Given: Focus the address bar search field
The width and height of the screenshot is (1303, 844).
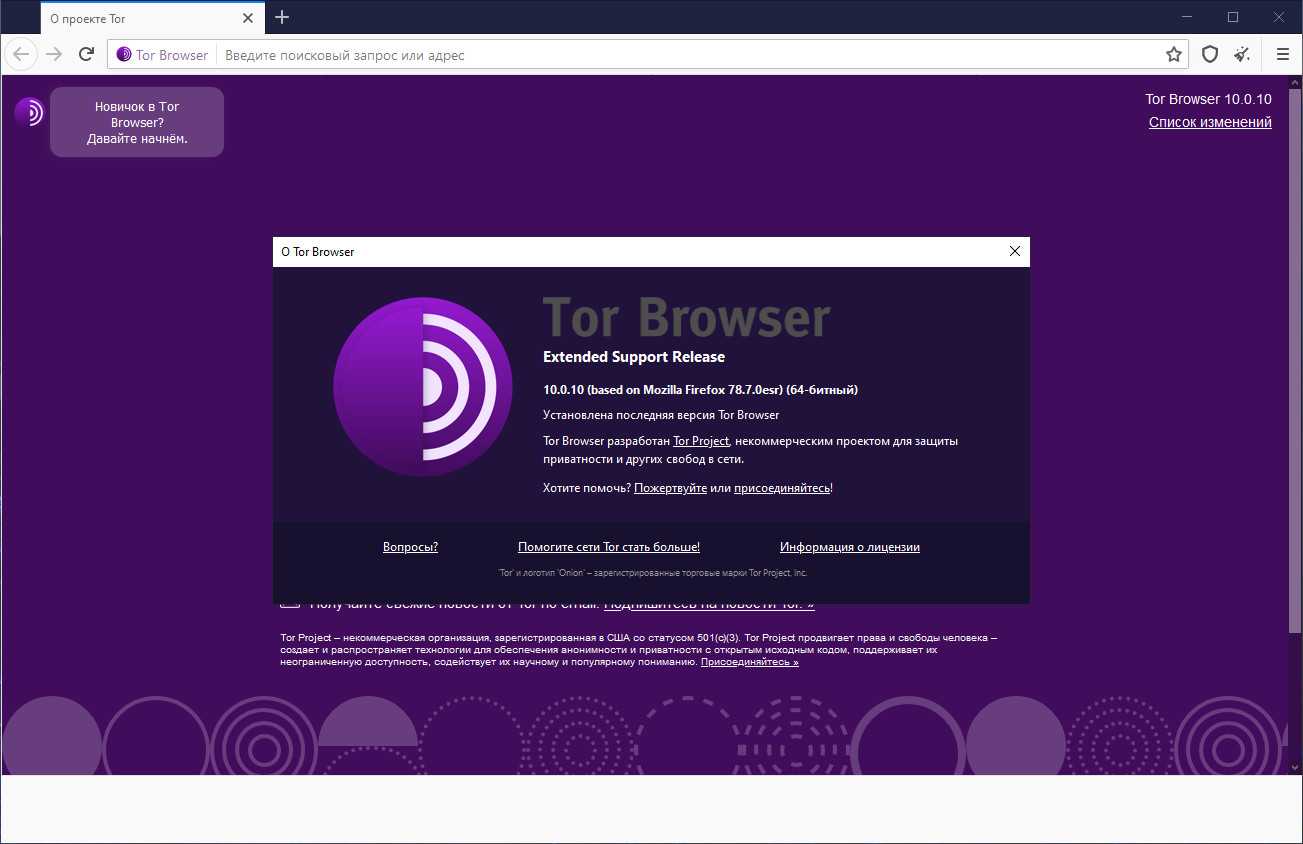Looking at the screenshot, I should pyautogui.click(x=690, y=55).
